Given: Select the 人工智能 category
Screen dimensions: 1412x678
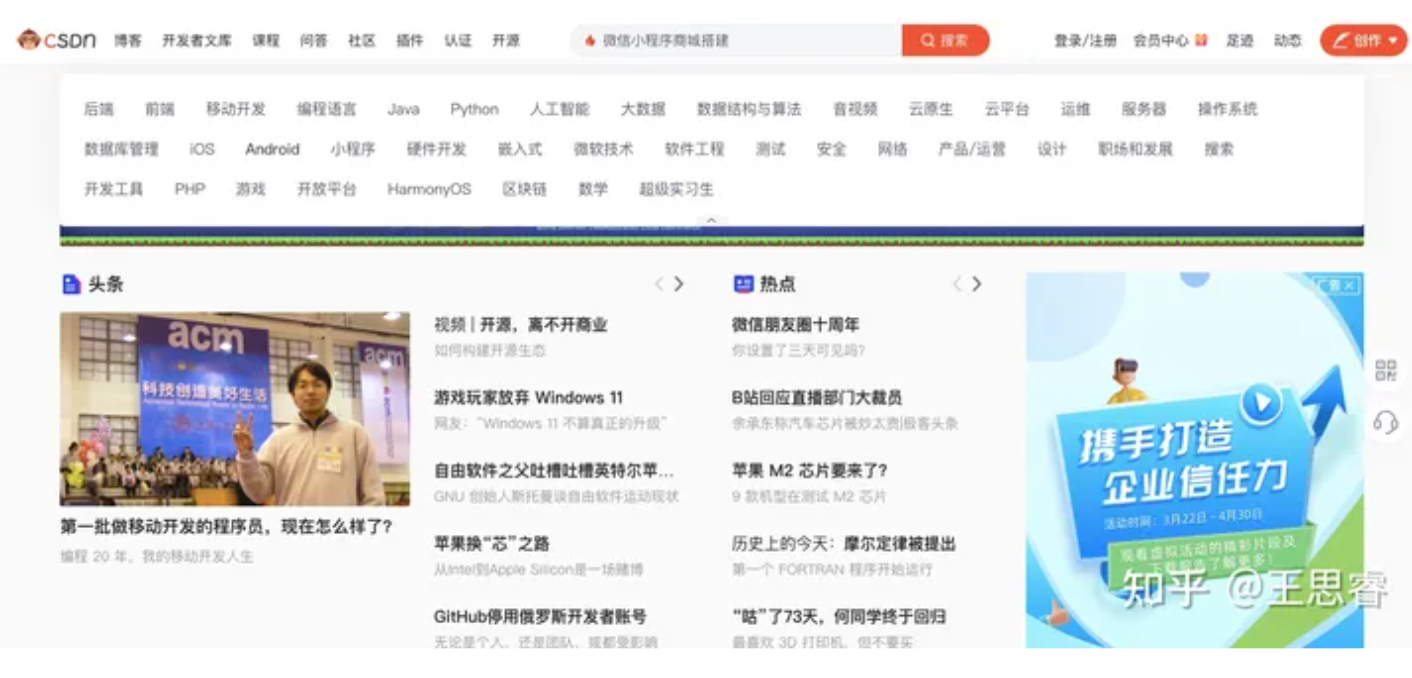Looking at the screenshot, I should 559,109.
